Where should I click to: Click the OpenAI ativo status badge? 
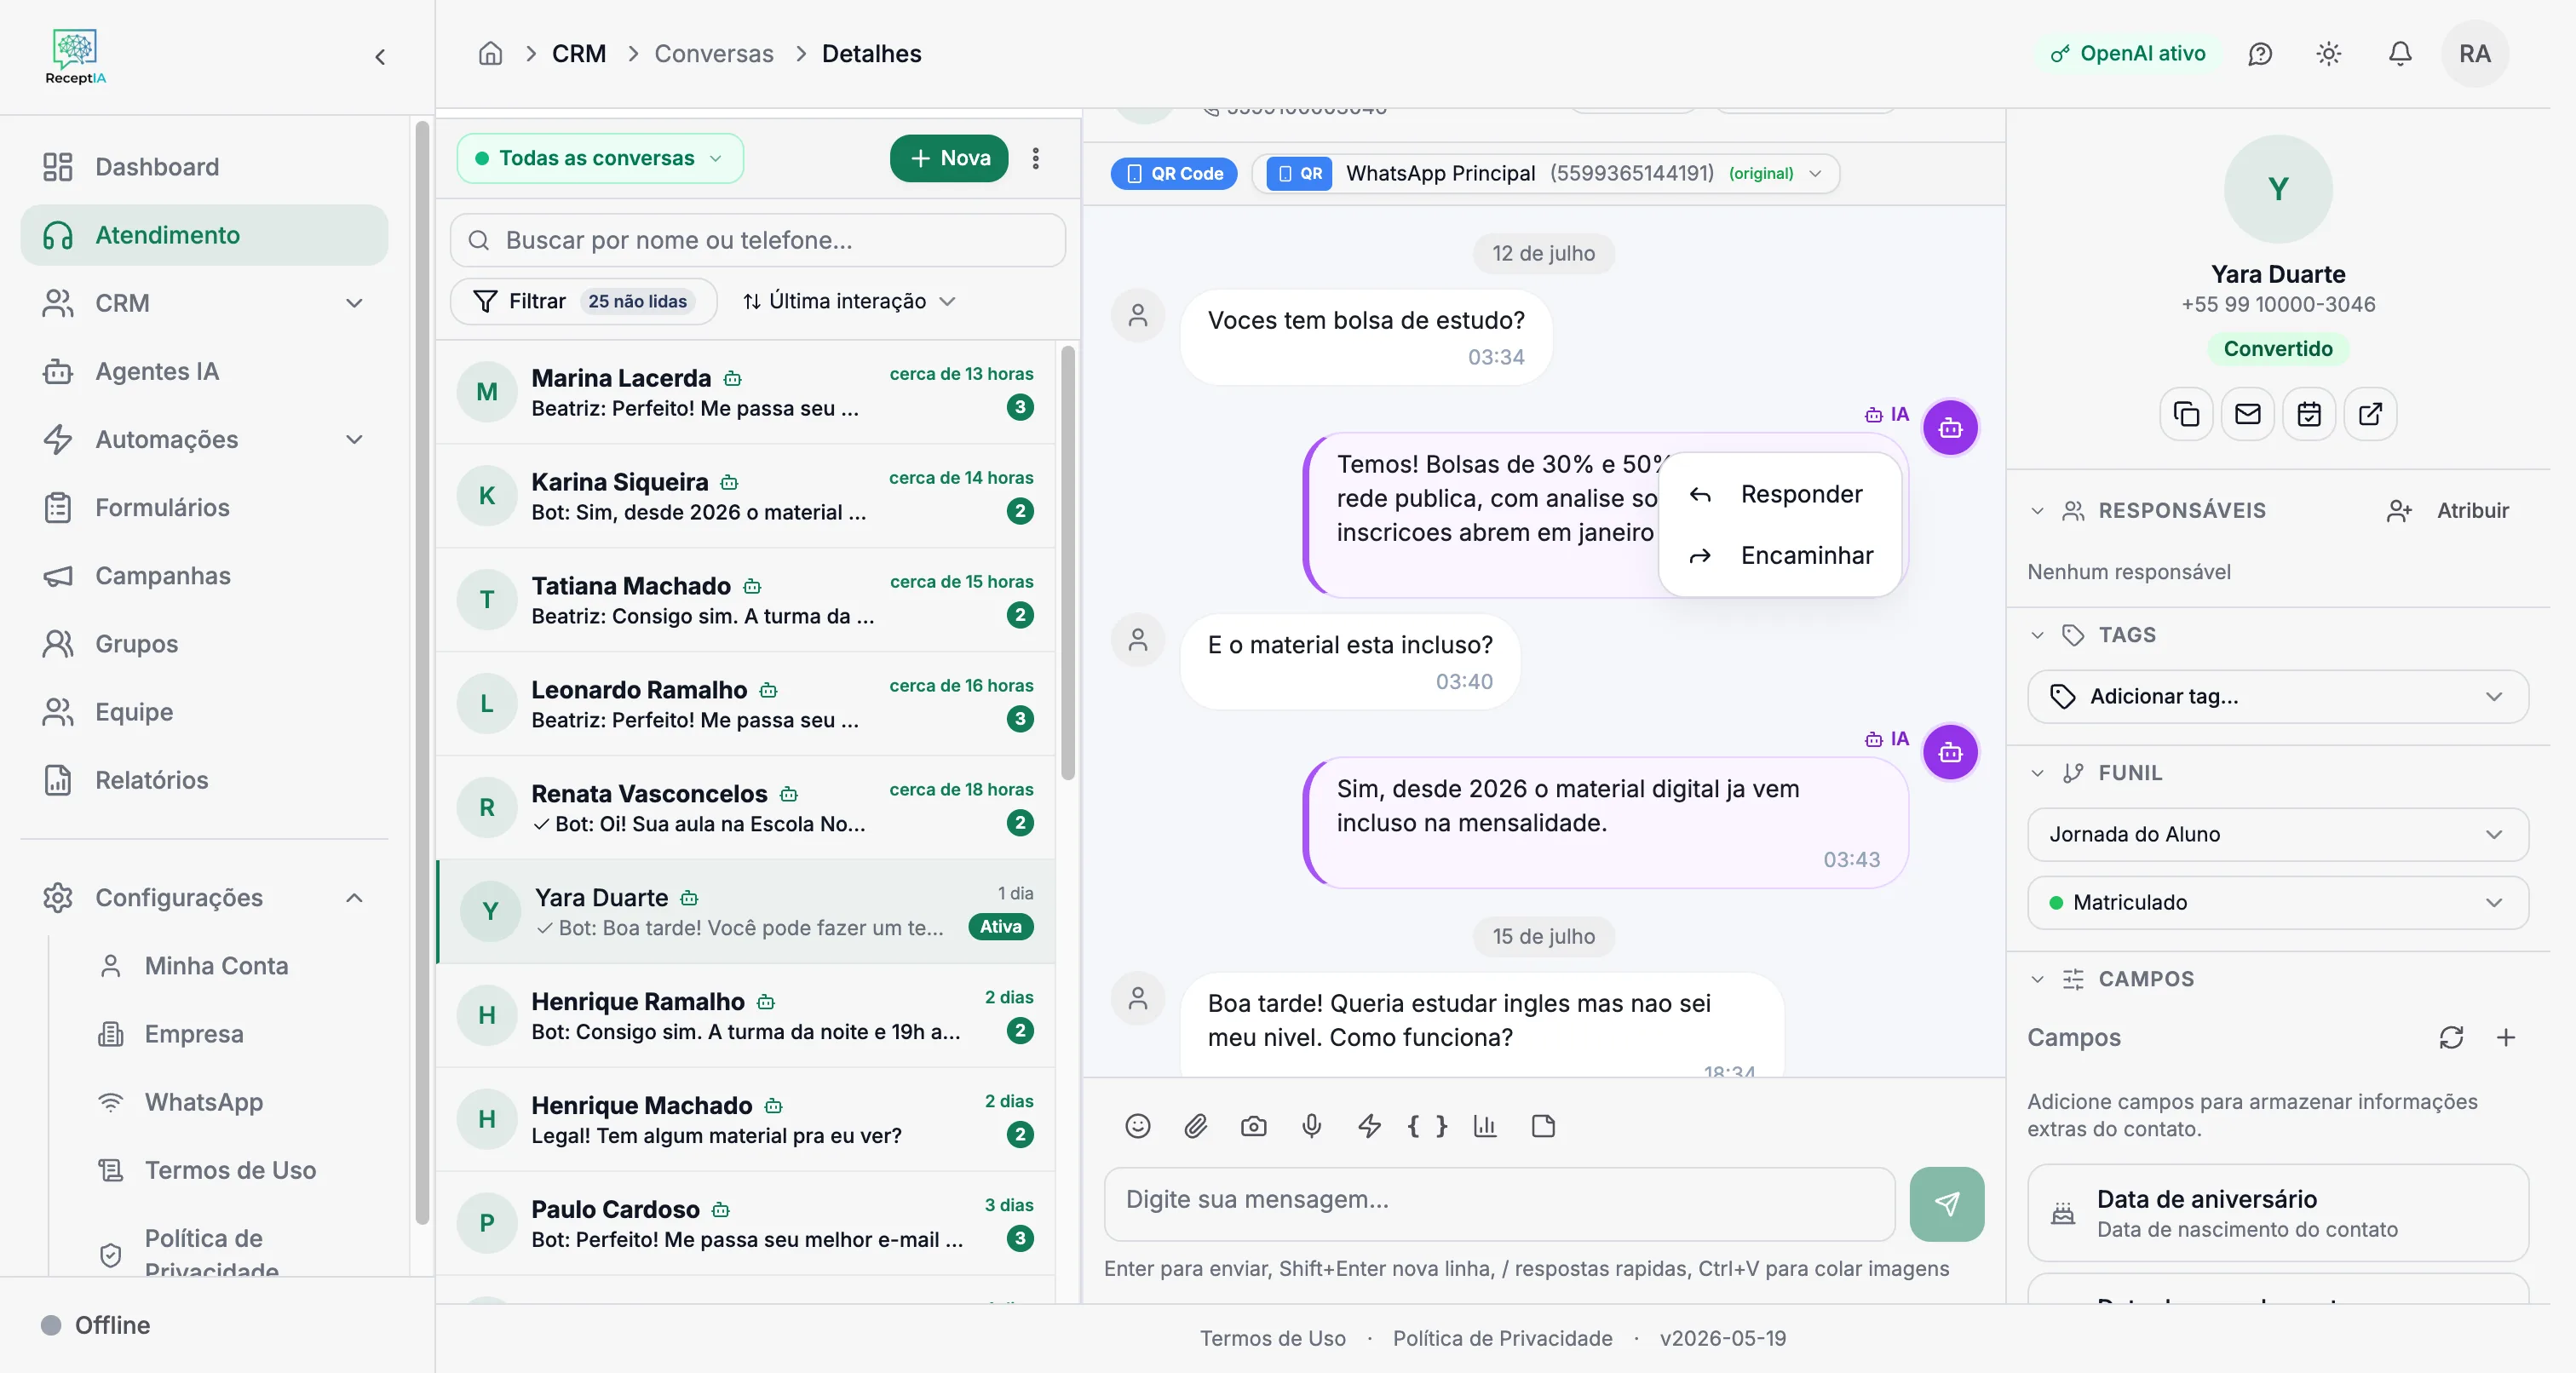2128,54
